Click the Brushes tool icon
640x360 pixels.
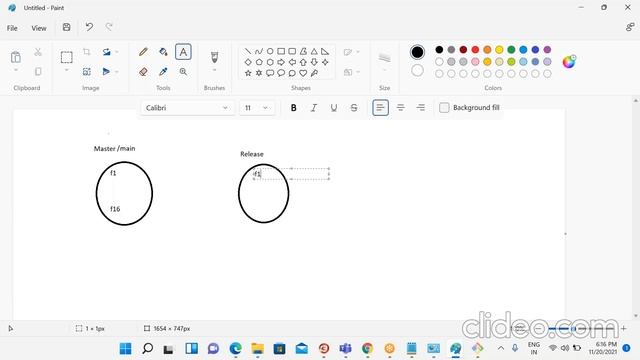pos(214,57)
